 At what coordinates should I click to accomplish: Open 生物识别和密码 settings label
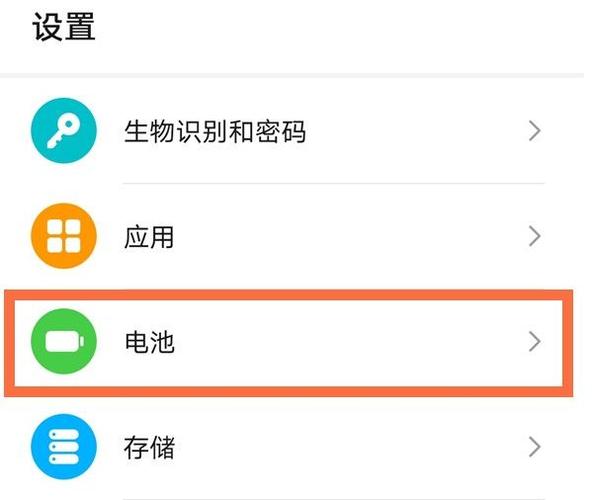click(x=215, y=131)
